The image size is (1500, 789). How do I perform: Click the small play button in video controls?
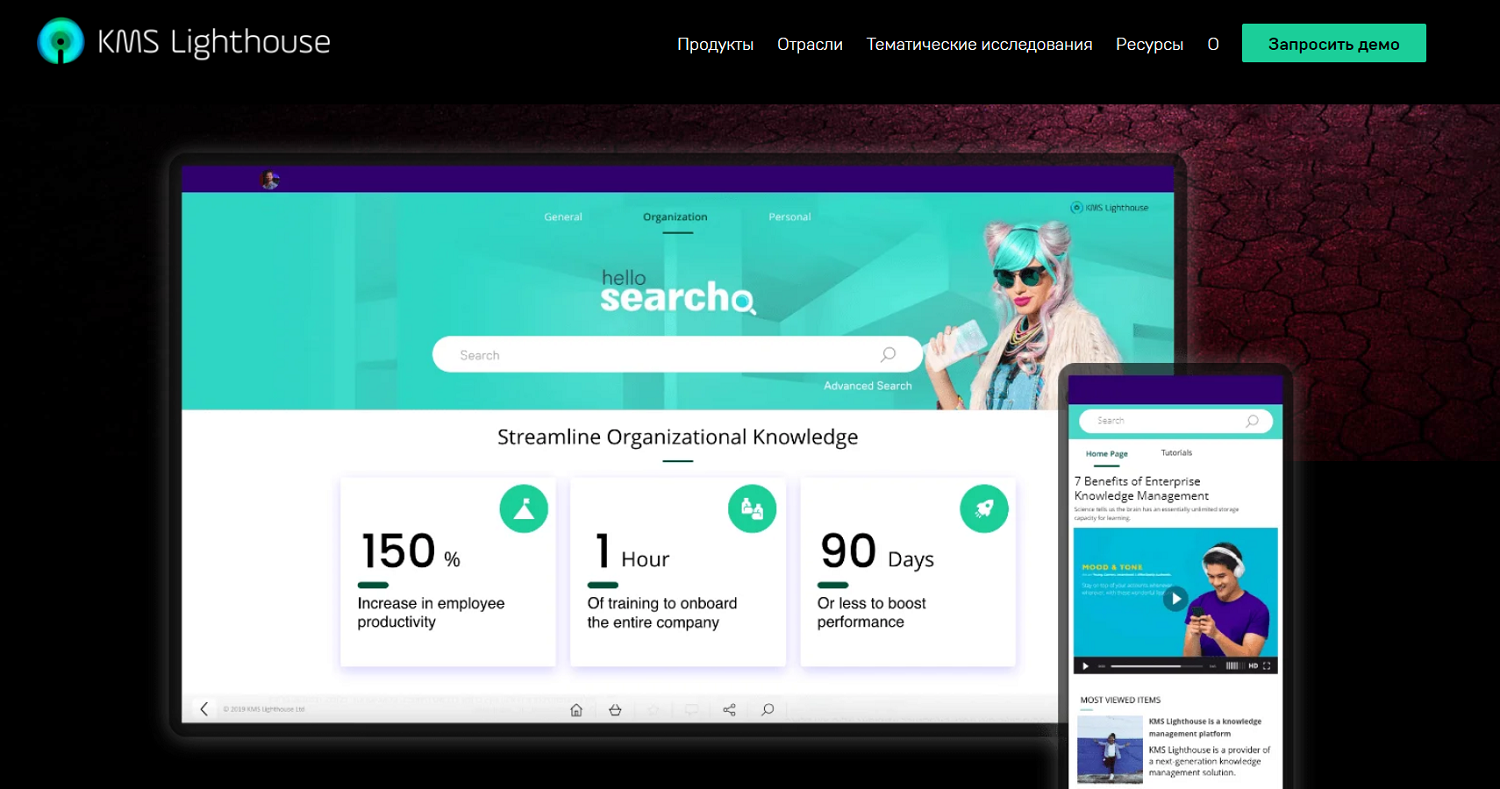point(1084,665)
